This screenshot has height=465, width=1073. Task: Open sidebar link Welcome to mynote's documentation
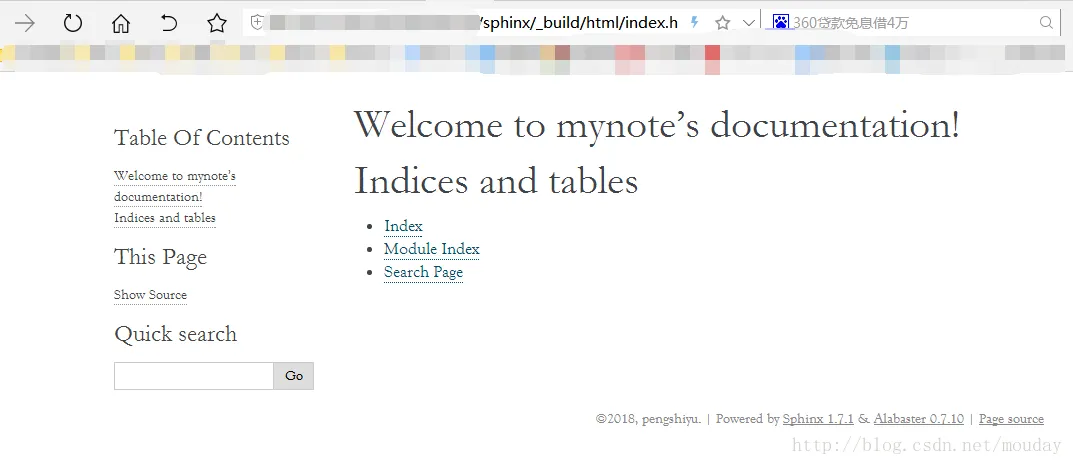[x=174, y=186]
